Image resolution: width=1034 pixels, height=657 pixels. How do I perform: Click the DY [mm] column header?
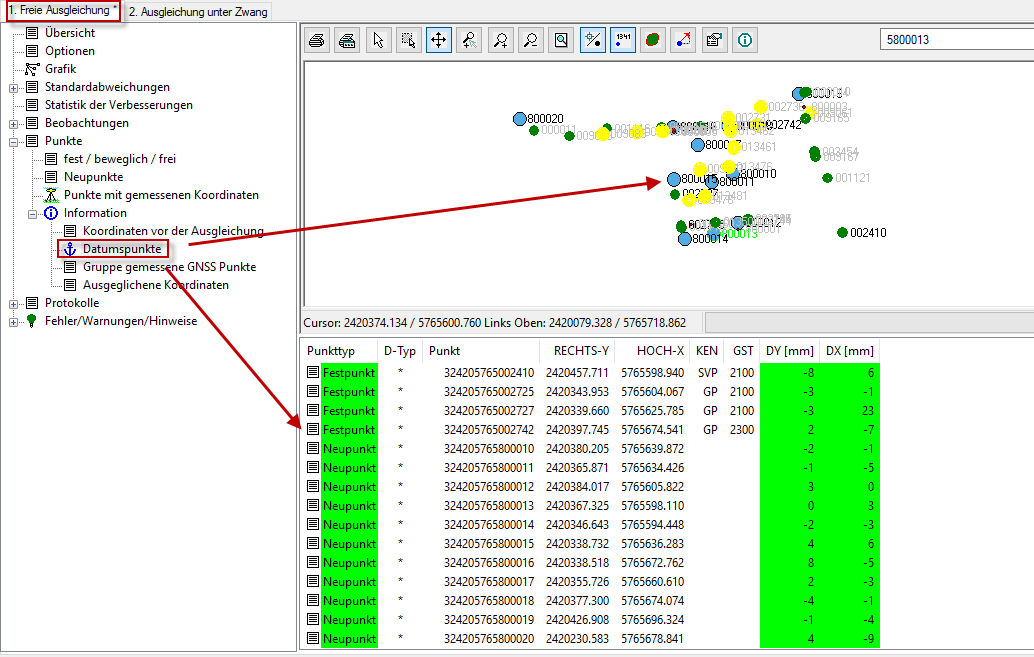789,351
